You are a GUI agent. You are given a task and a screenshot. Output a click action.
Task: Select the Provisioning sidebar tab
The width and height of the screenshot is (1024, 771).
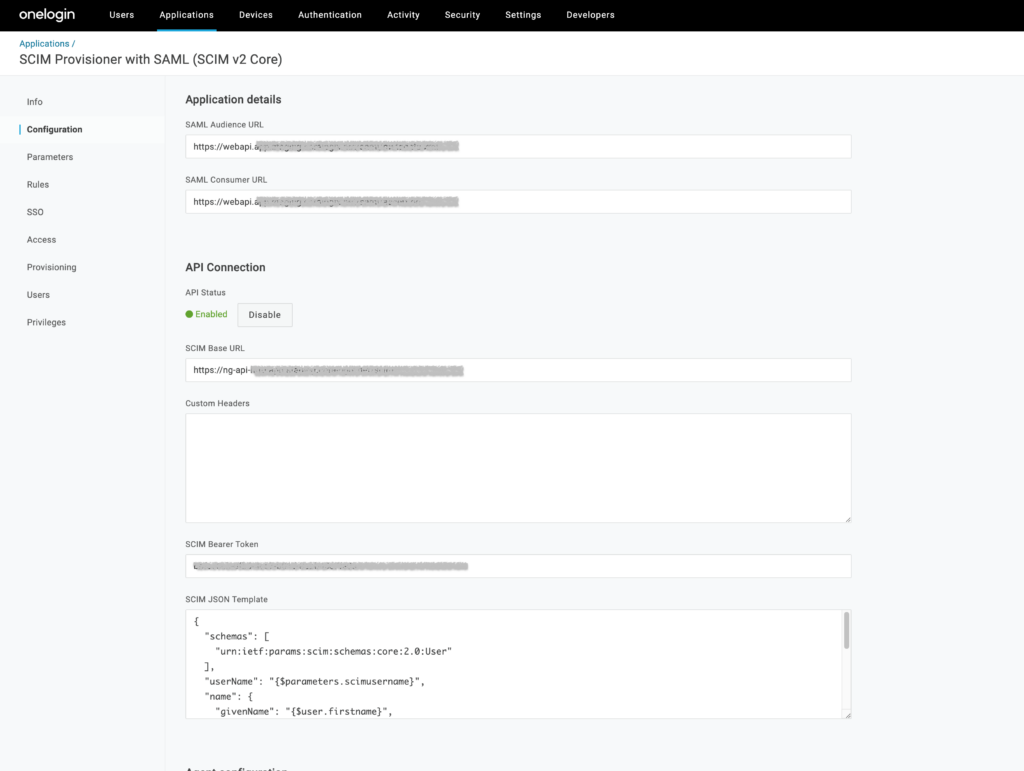pyautogui.click(x=52, y=267)
